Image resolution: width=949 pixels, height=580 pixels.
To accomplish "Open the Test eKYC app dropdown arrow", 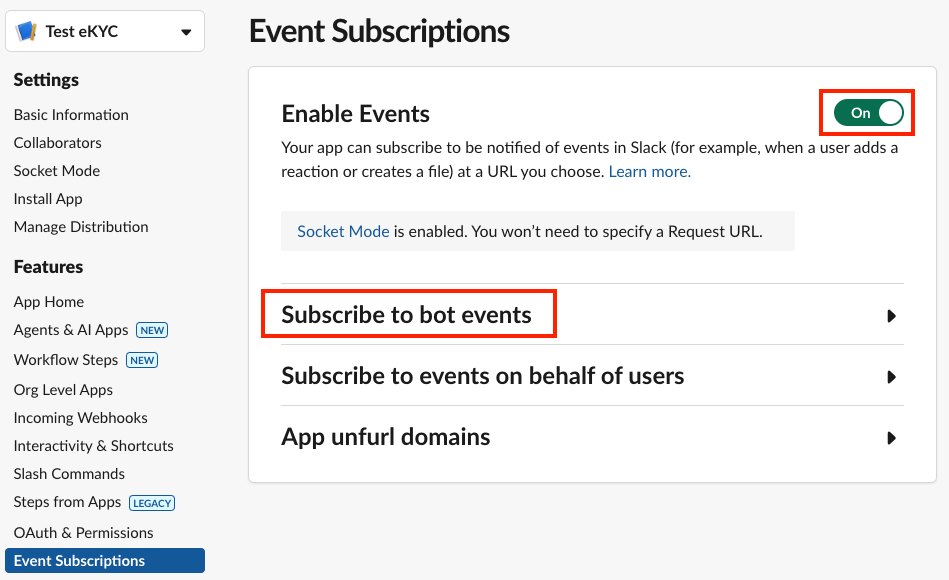I will coord(186,32).
